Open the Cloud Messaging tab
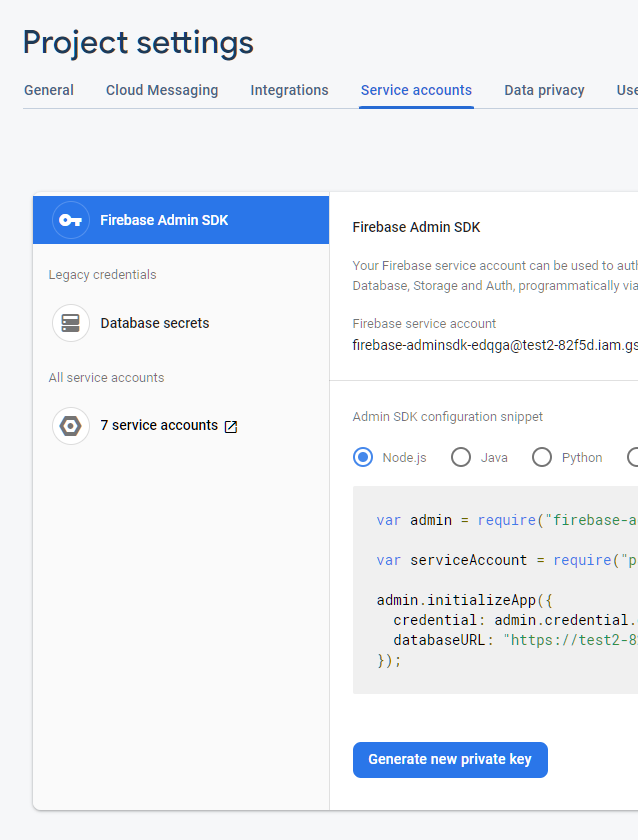Viewport: 638px width, 840px height. (x=162, y=90)
